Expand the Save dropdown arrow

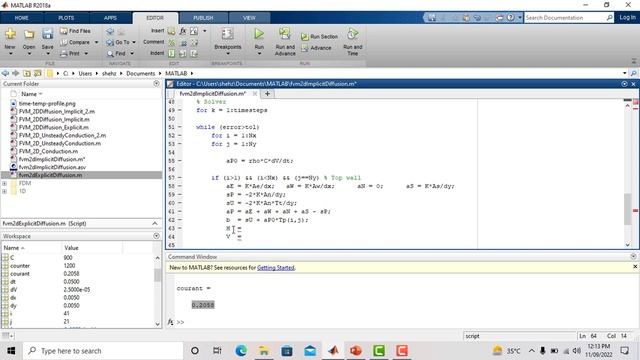(47, 53)
